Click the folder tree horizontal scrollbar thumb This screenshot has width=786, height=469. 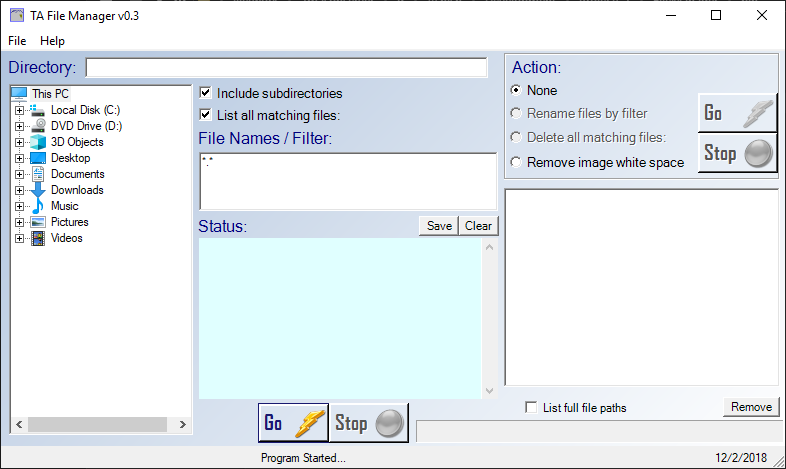tap(97, 424)
